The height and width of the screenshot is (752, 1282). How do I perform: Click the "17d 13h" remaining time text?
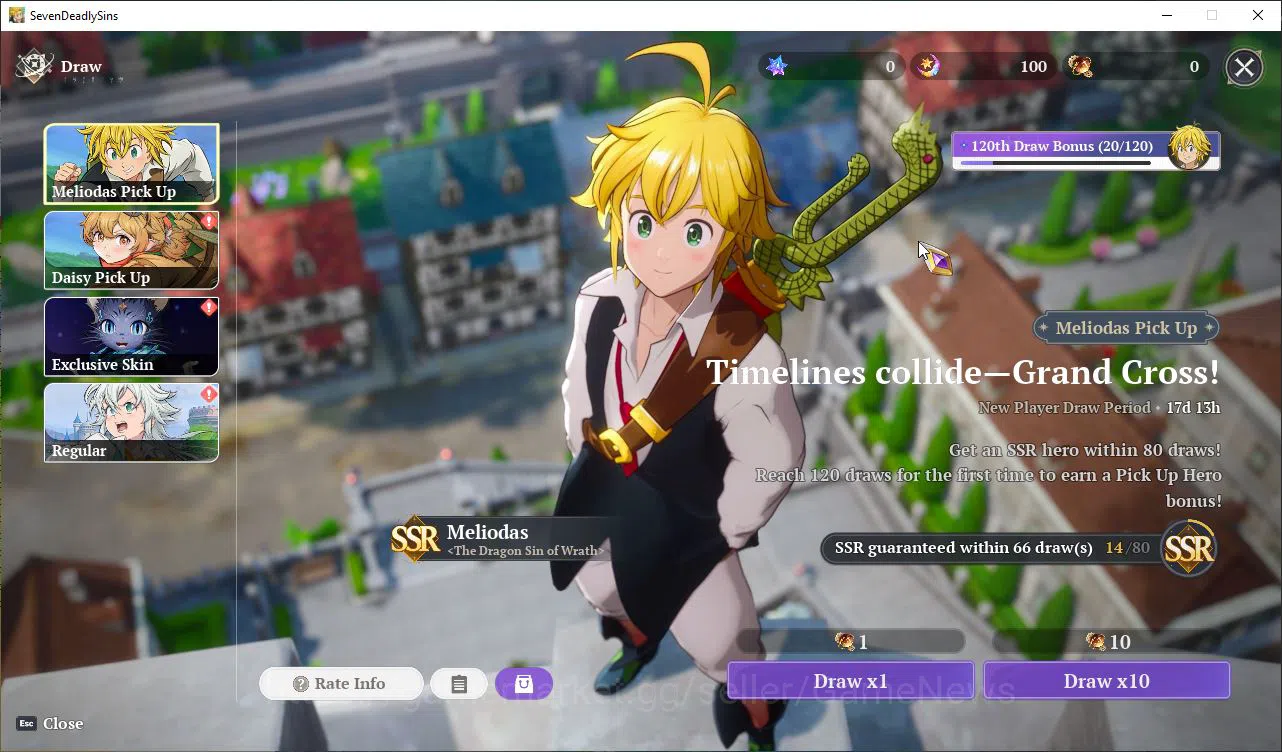[x=1193, y=408]
